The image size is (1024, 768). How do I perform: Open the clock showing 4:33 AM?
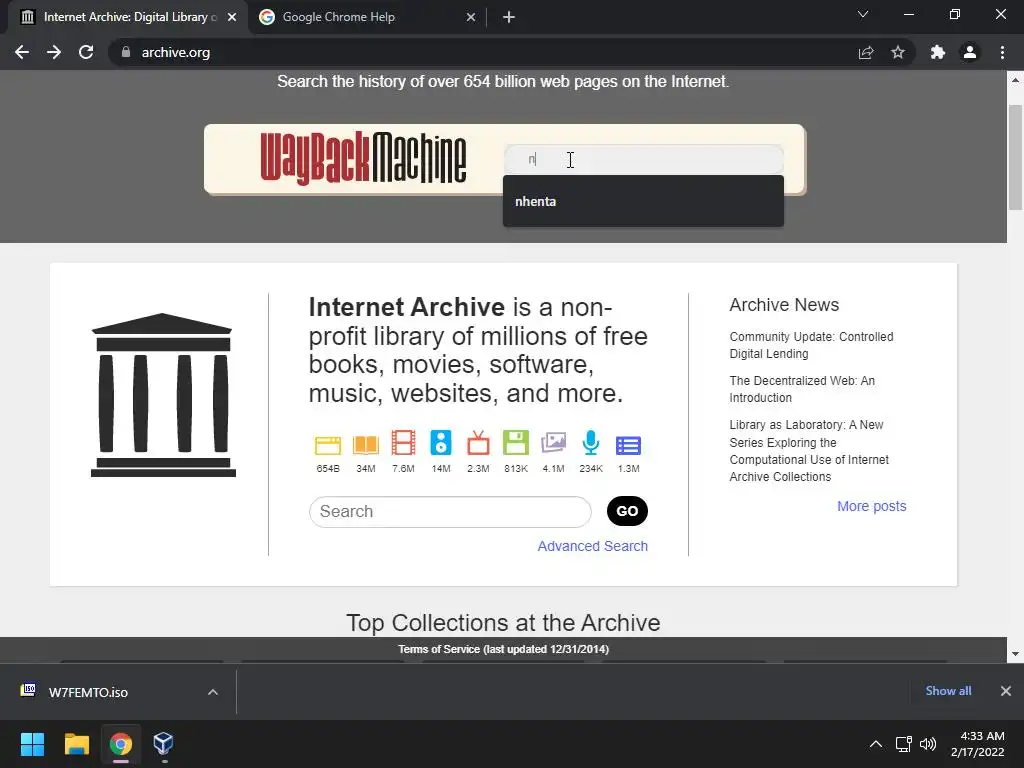tap(978, 744)
